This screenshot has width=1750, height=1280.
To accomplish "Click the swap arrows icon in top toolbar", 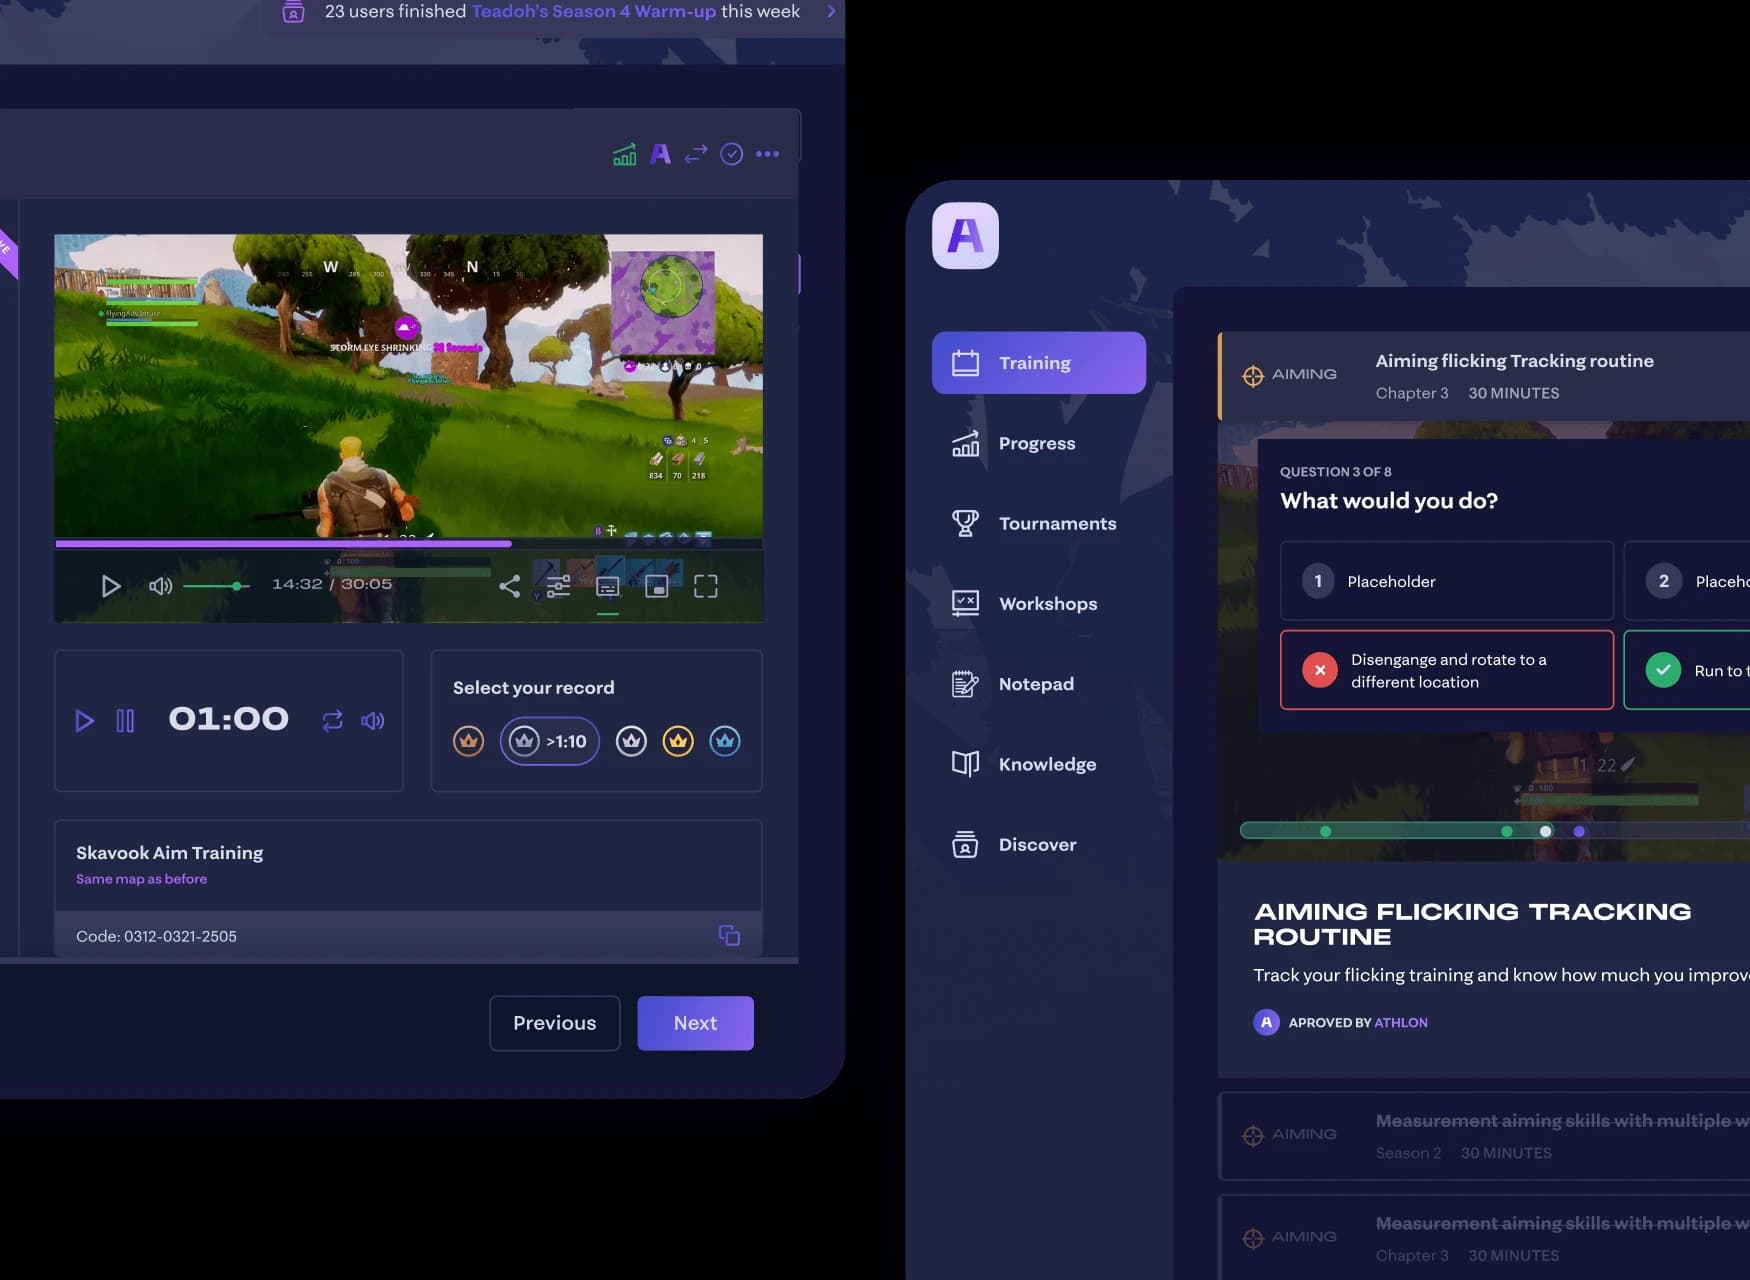I will pos(696,154).
